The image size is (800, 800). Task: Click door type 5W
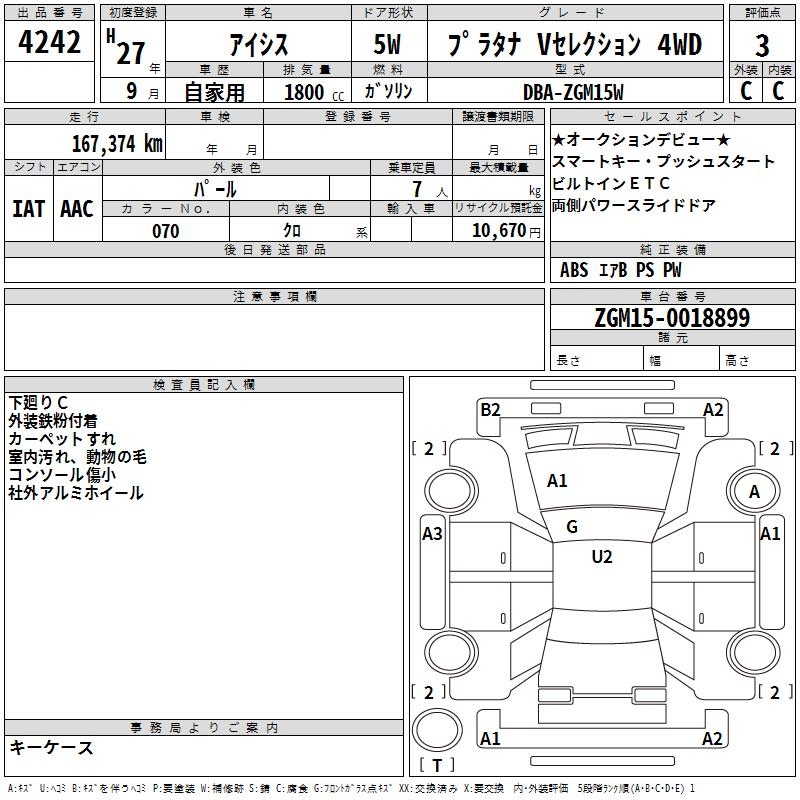387,44
